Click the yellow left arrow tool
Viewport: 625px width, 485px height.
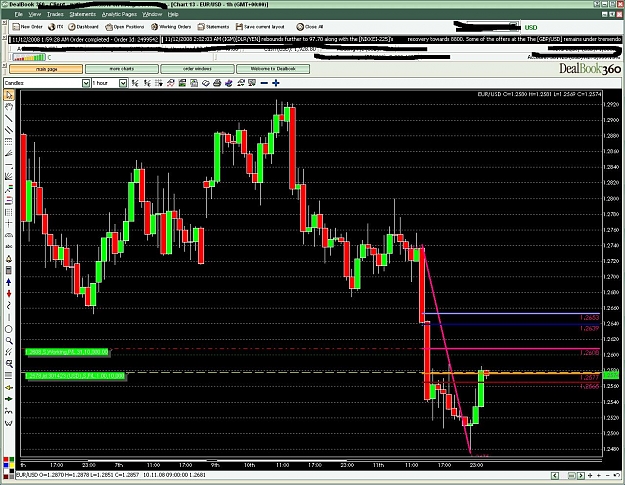click(x=9, y=387)
